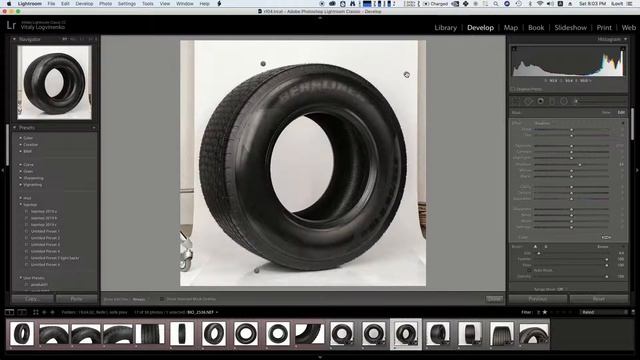Switch to Loupe view in toolbar

click(9, 312)
